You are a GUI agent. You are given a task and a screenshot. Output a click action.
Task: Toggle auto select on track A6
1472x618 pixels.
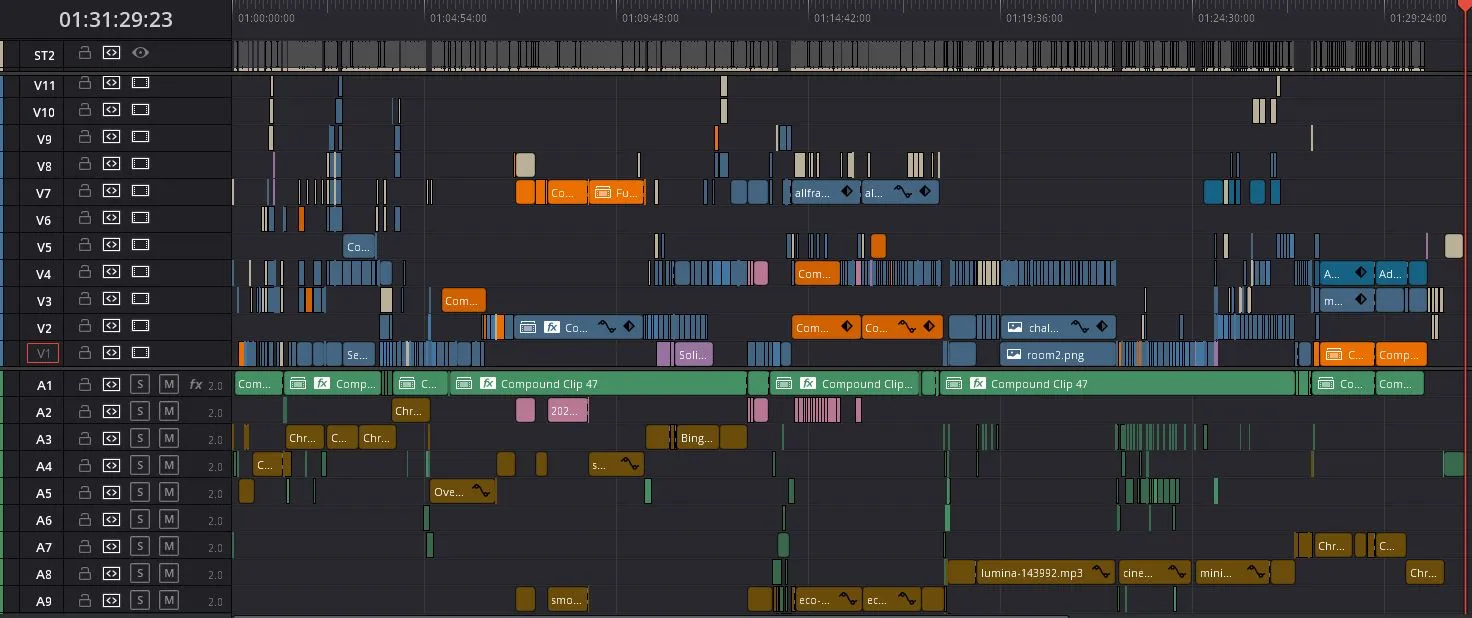pos(111,518)
